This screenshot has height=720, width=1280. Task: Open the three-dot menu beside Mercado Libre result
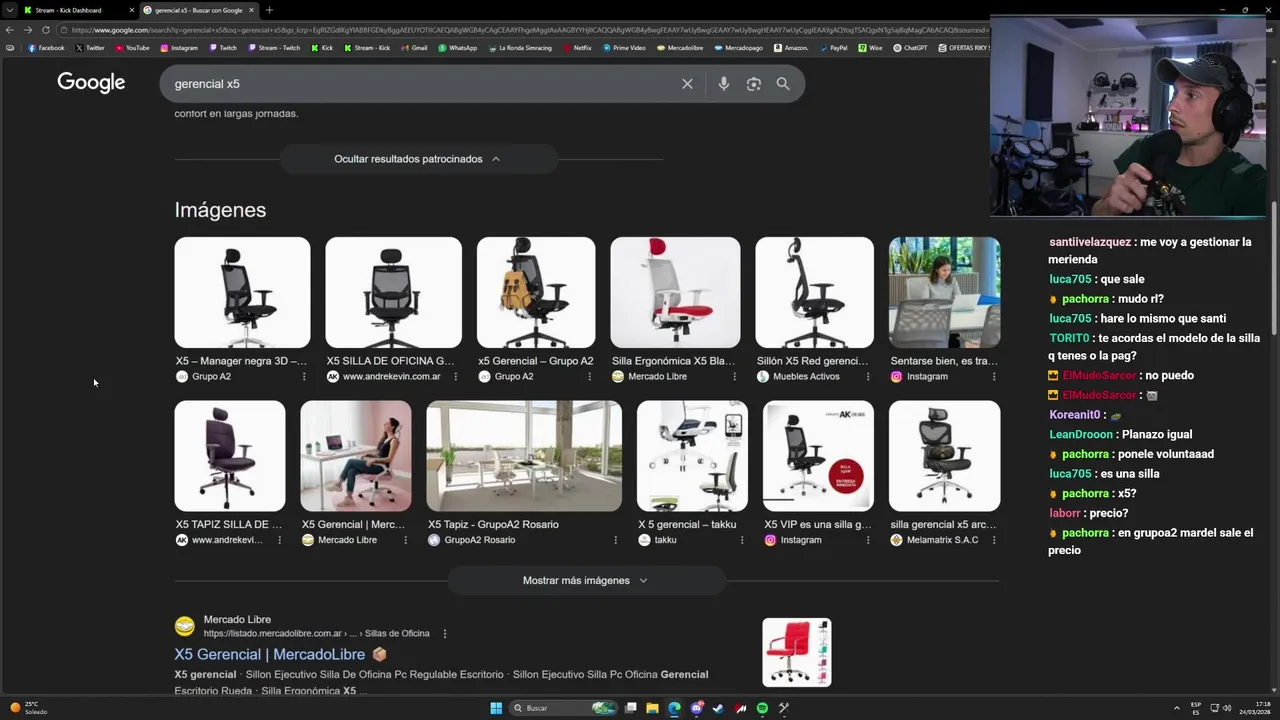coord(445,634)
